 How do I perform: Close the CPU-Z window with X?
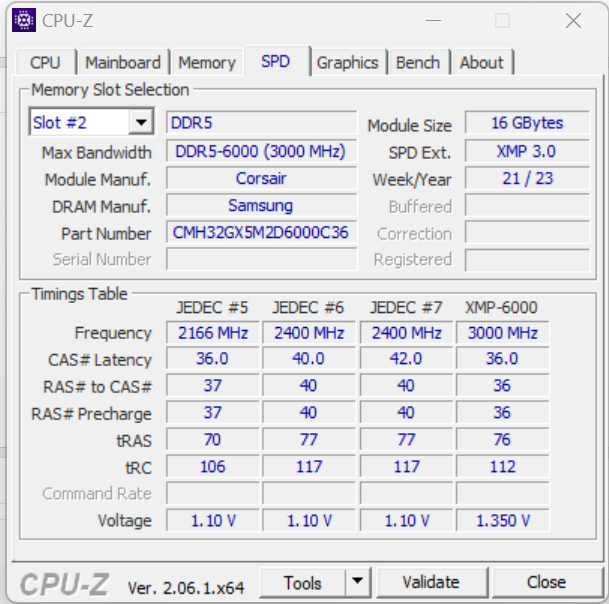coord(573,21)
